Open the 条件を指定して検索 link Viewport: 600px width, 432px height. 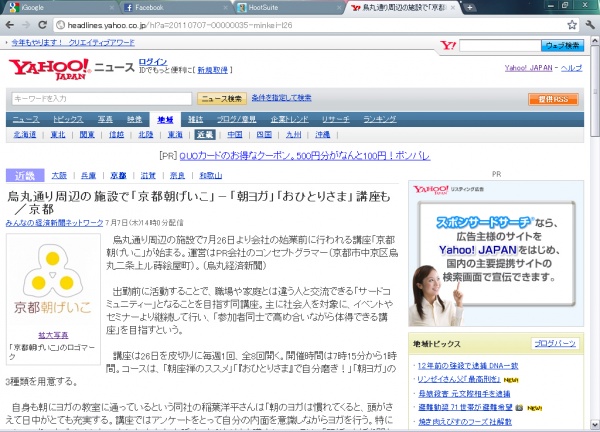click(281, 98)
